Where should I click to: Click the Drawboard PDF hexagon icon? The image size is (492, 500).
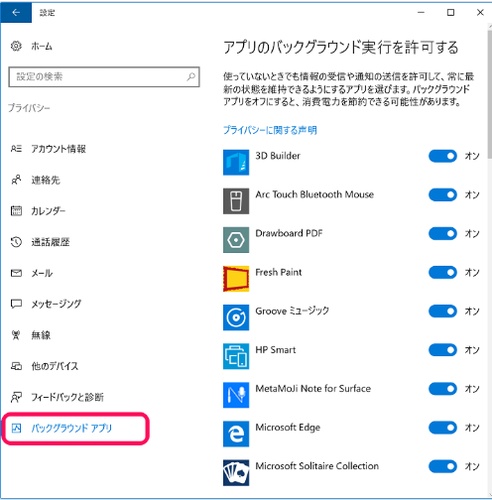236,240
